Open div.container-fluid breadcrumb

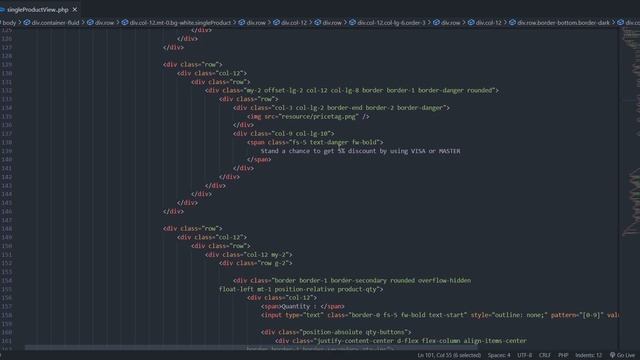tap(56, 23)
